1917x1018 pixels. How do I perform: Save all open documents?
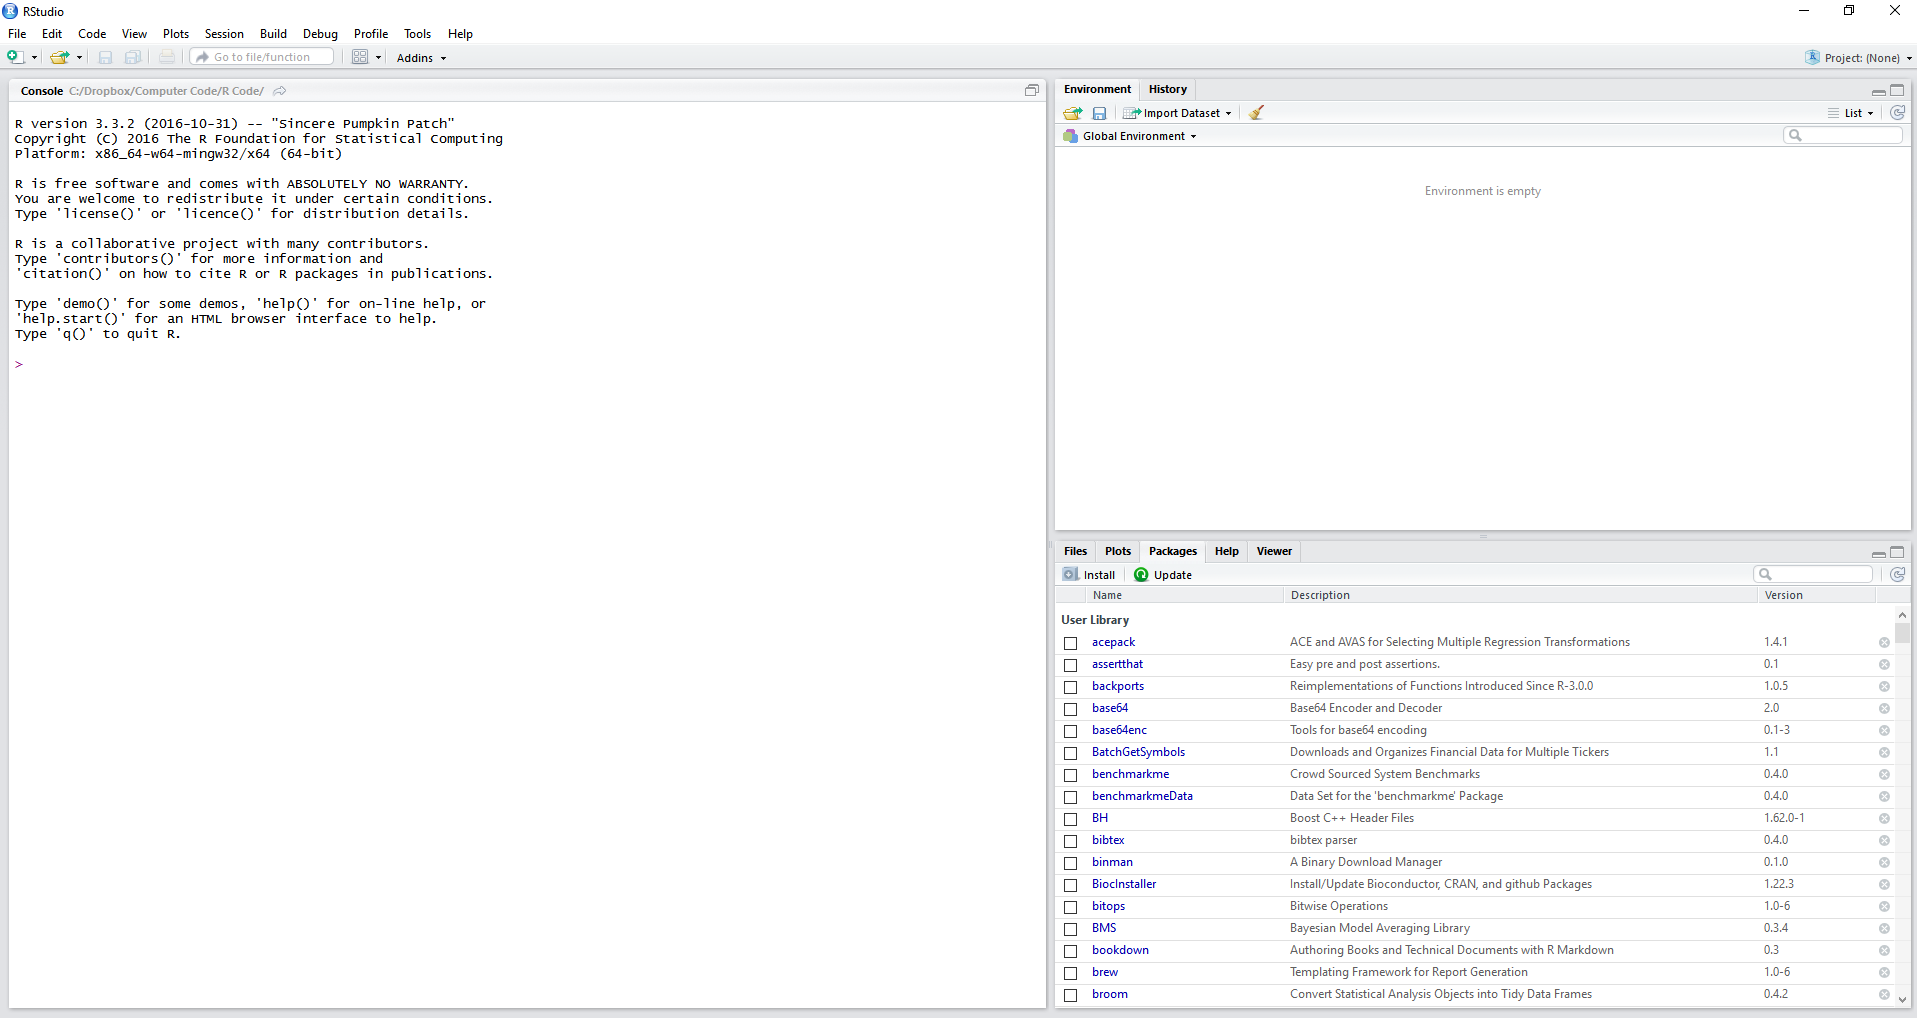(x=133, y=57)
